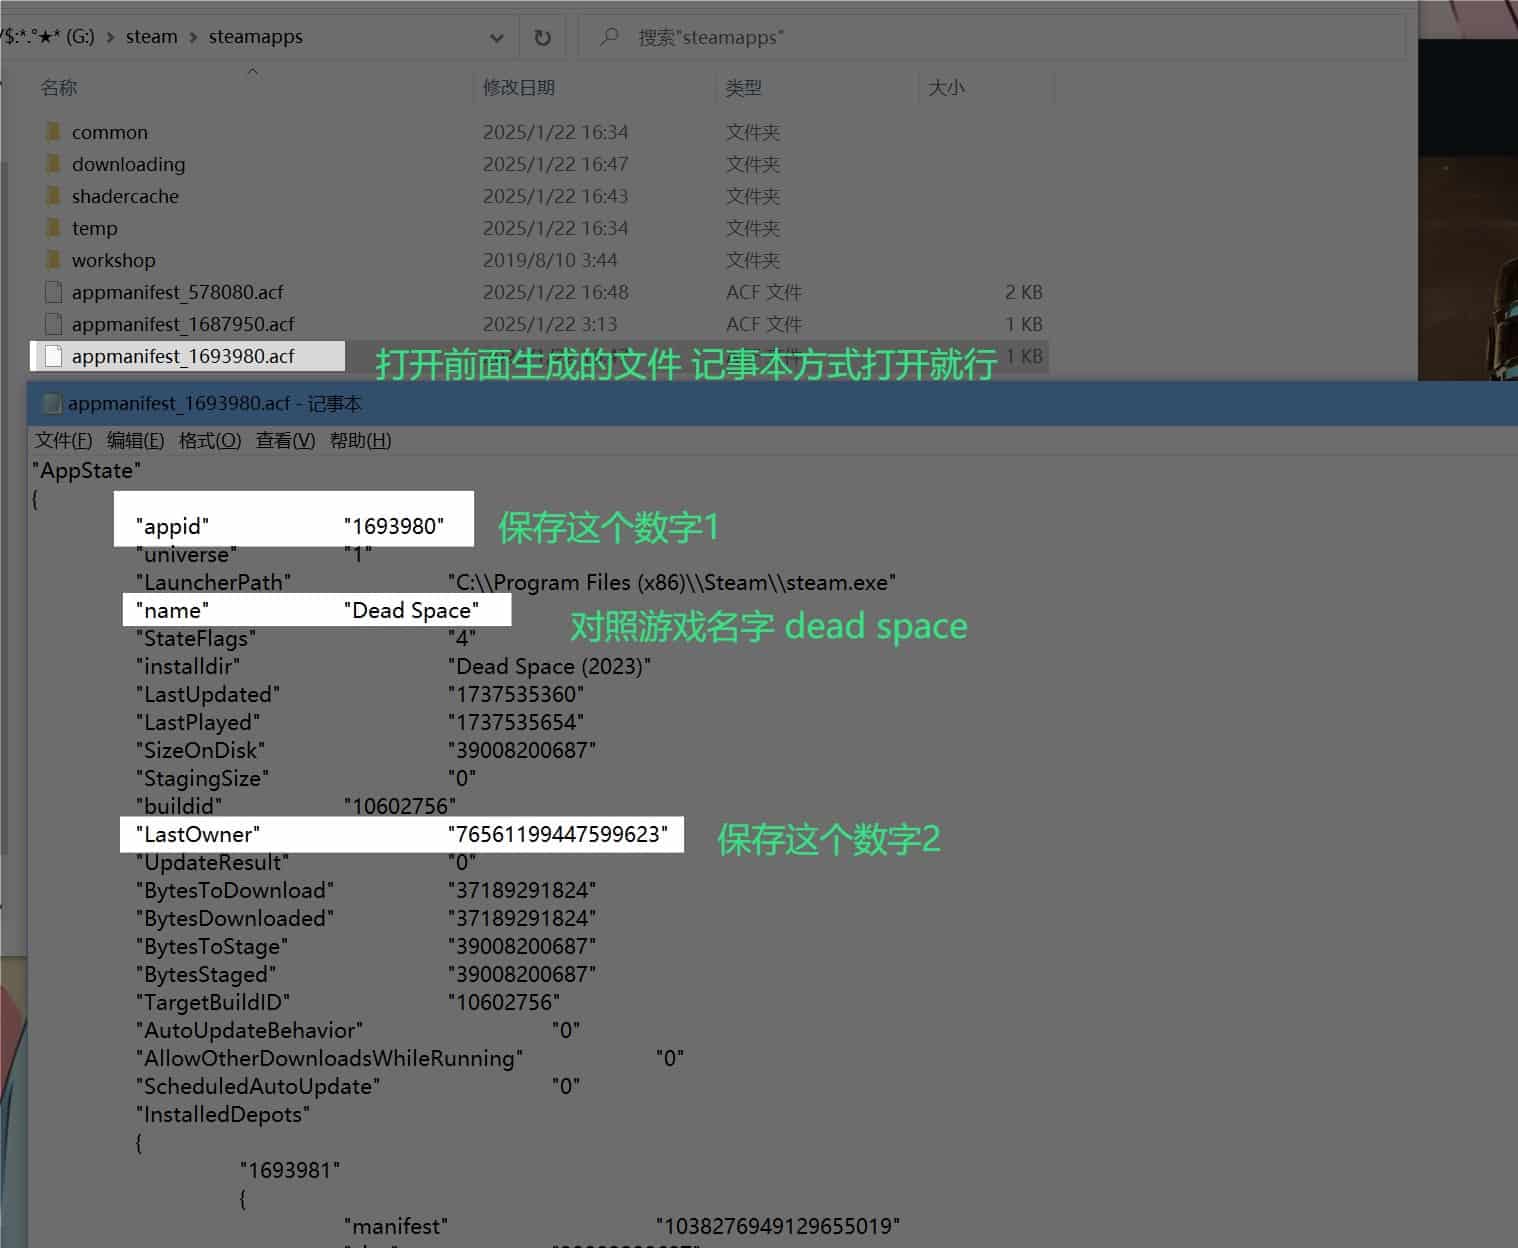Image resolution: width=1518 pixels, height=1248 pixels.
Task: Click the temp folder icon
Action: point(54,228)
